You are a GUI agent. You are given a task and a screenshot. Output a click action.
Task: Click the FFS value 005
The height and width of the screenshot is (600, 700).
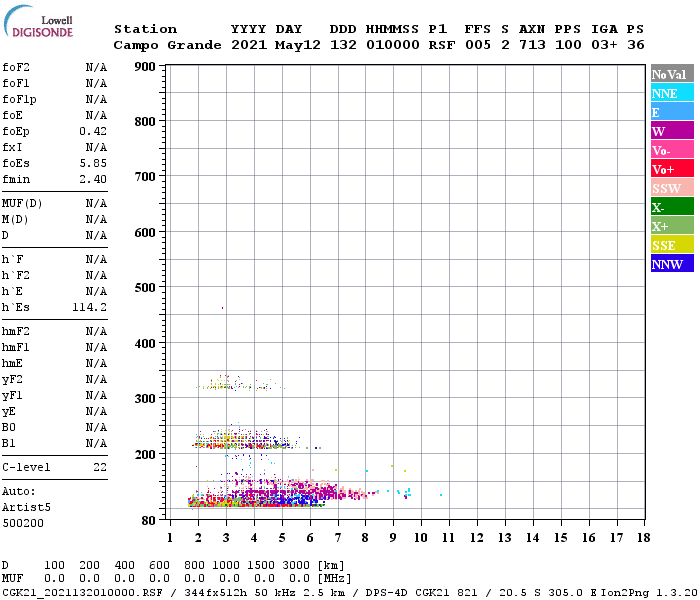tap(478, 45)
